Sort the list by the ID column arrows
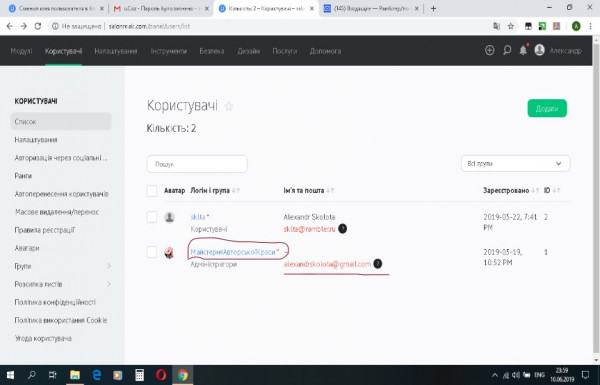This screenshot has width=600, height=385. (x=556, y=190)
